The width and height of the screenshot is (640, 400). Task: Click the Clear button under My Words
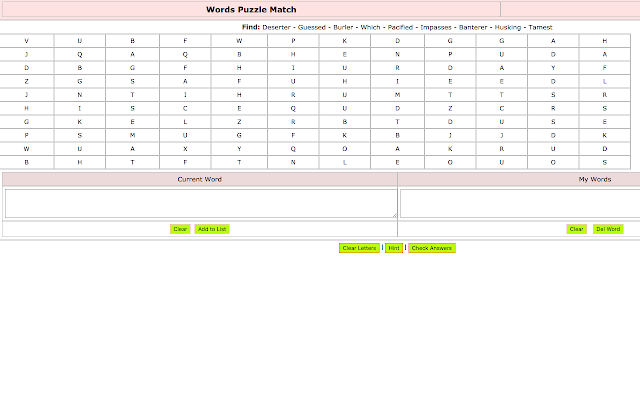click(x=576, y=229)
